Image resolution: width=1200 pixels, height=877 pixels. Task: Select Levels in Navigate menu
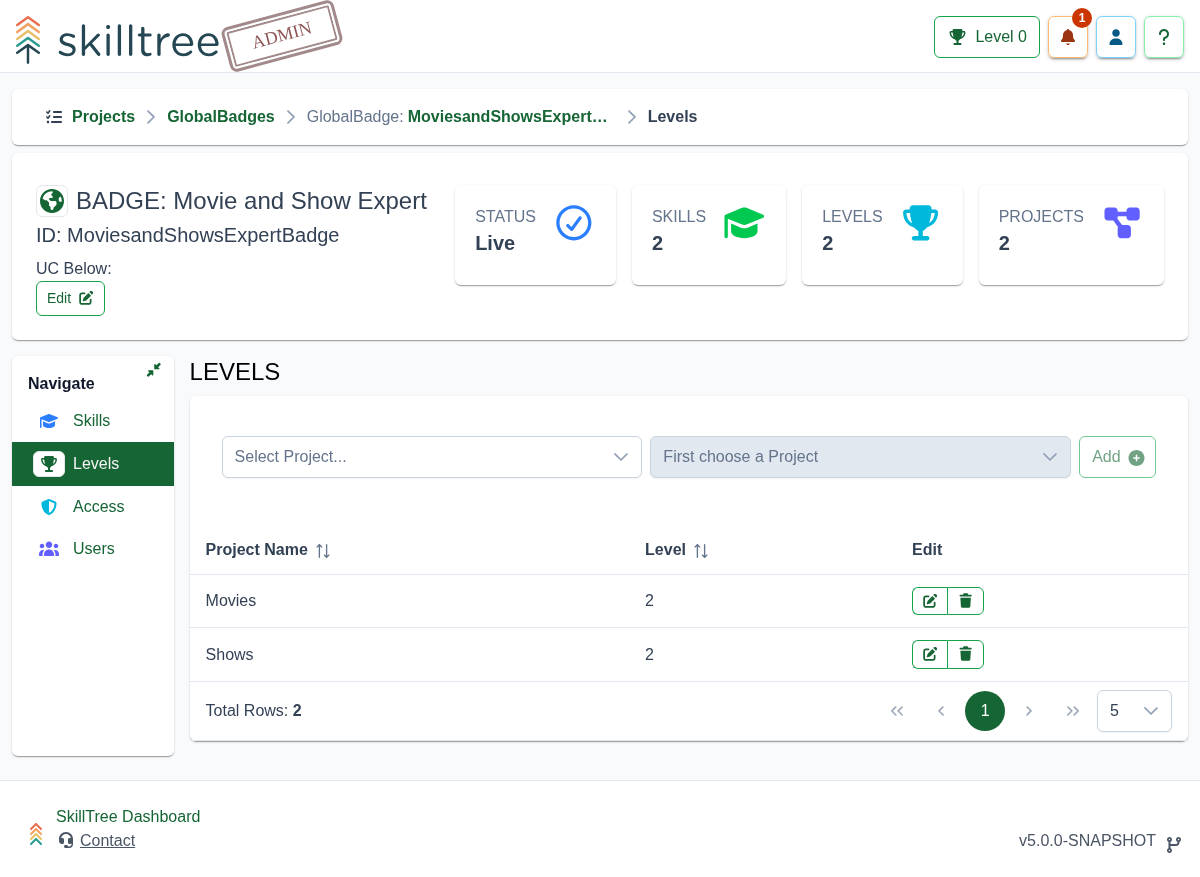[93, 464]
